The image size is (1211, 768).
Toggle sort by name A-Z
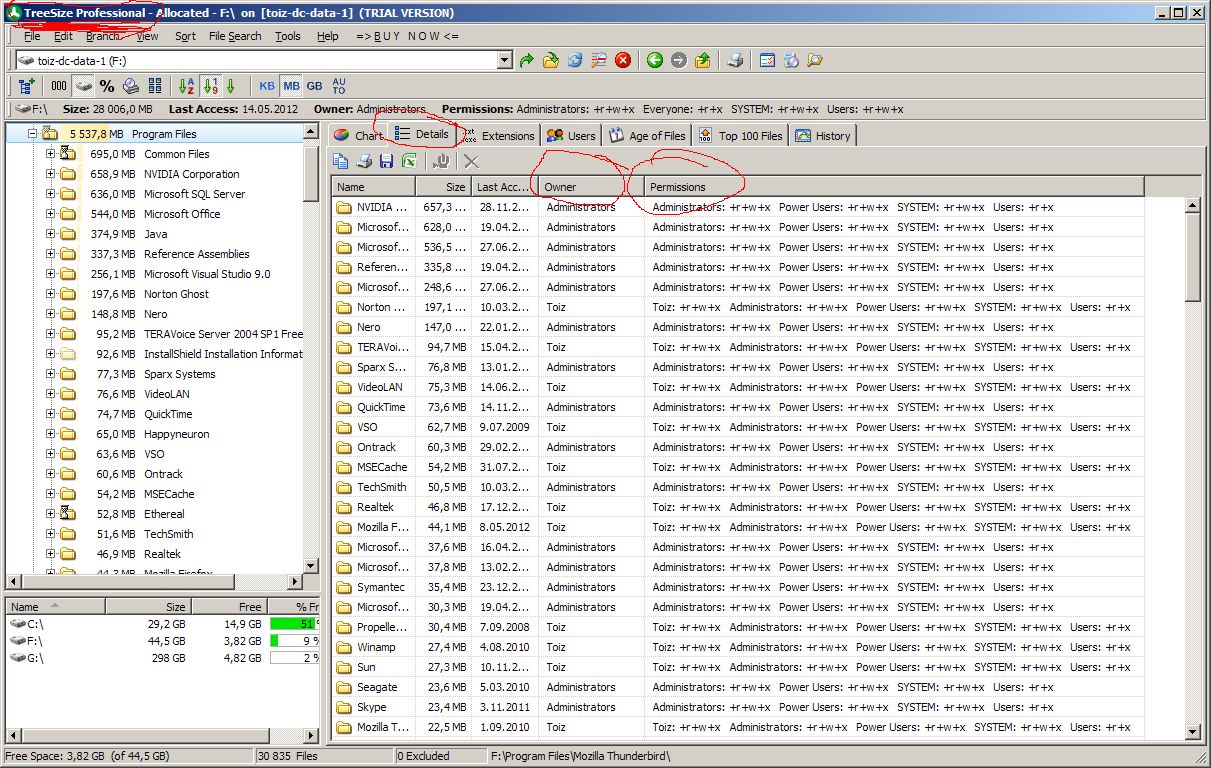(187, 86)
